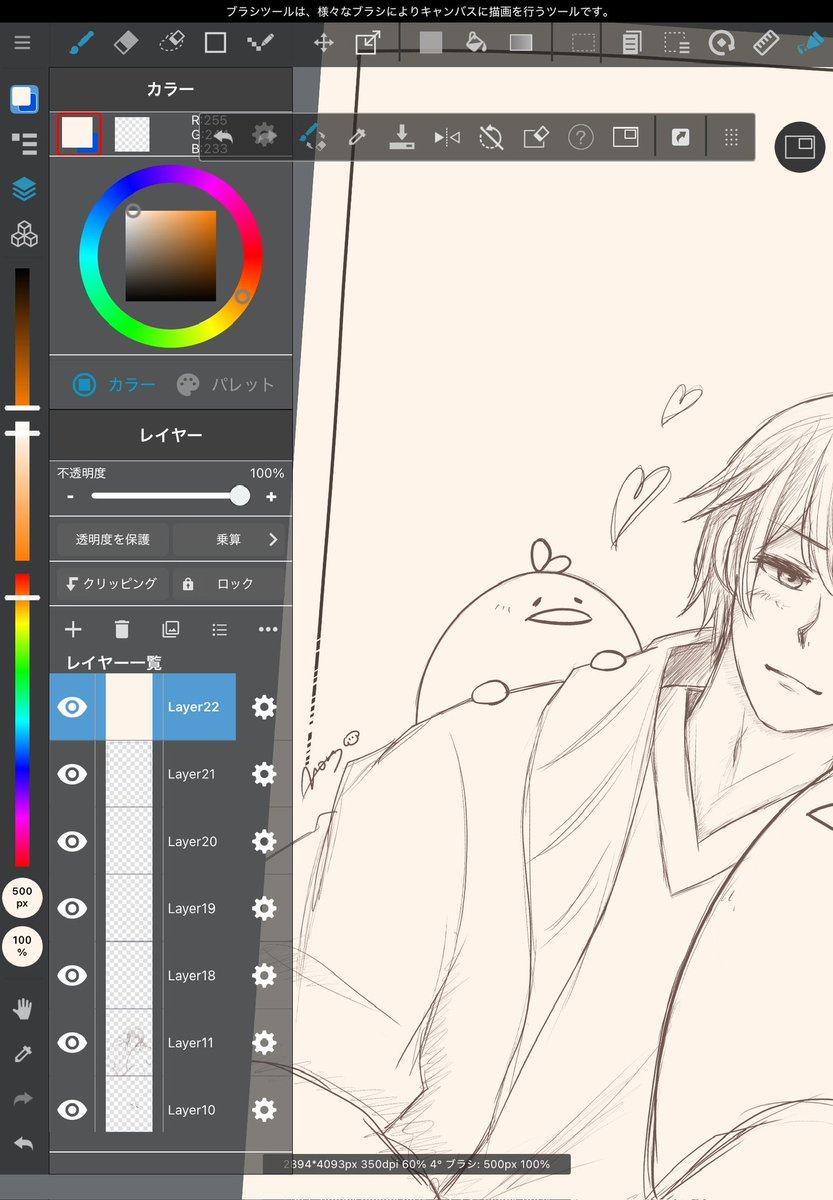Click the fullscreen arrow icon
833x1200 pixels.
[680, 137]
